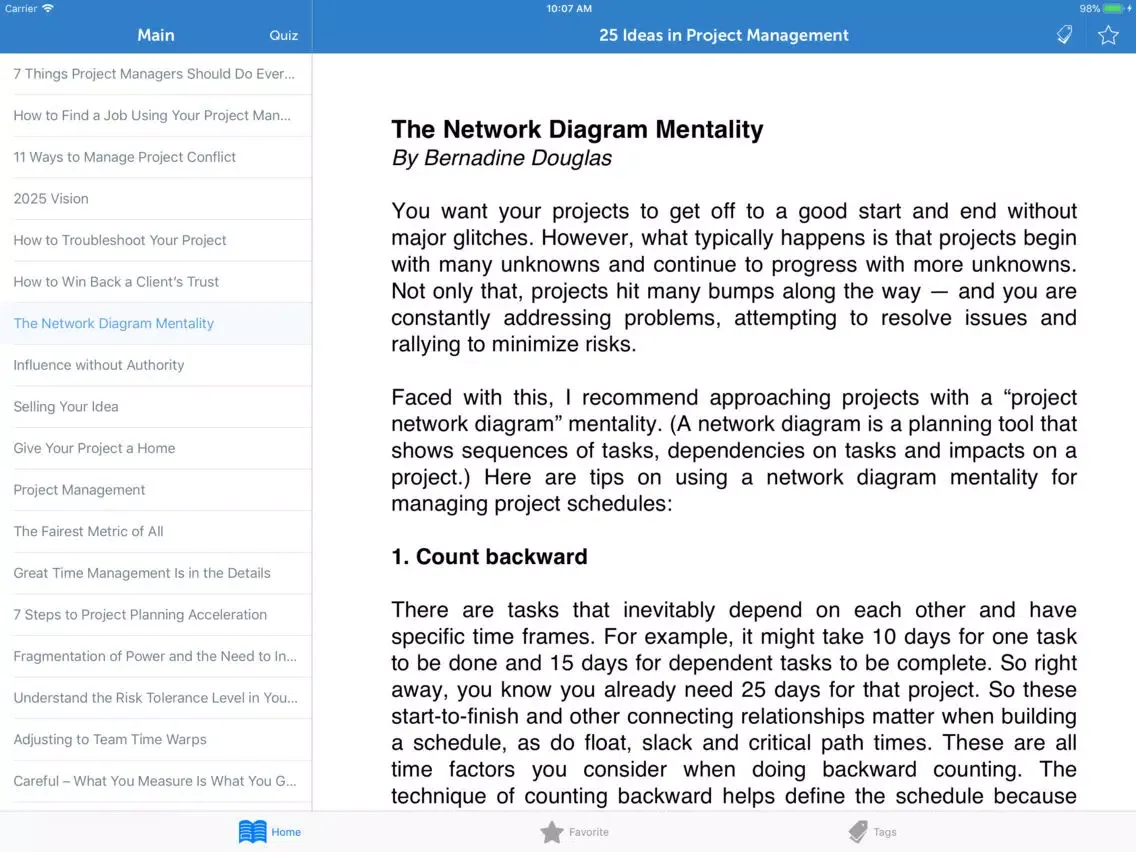Open 'Careful – What You Measure Is What You G...'
The width and height of the screenshot is (1136, 852).
[x=156, y=781]
